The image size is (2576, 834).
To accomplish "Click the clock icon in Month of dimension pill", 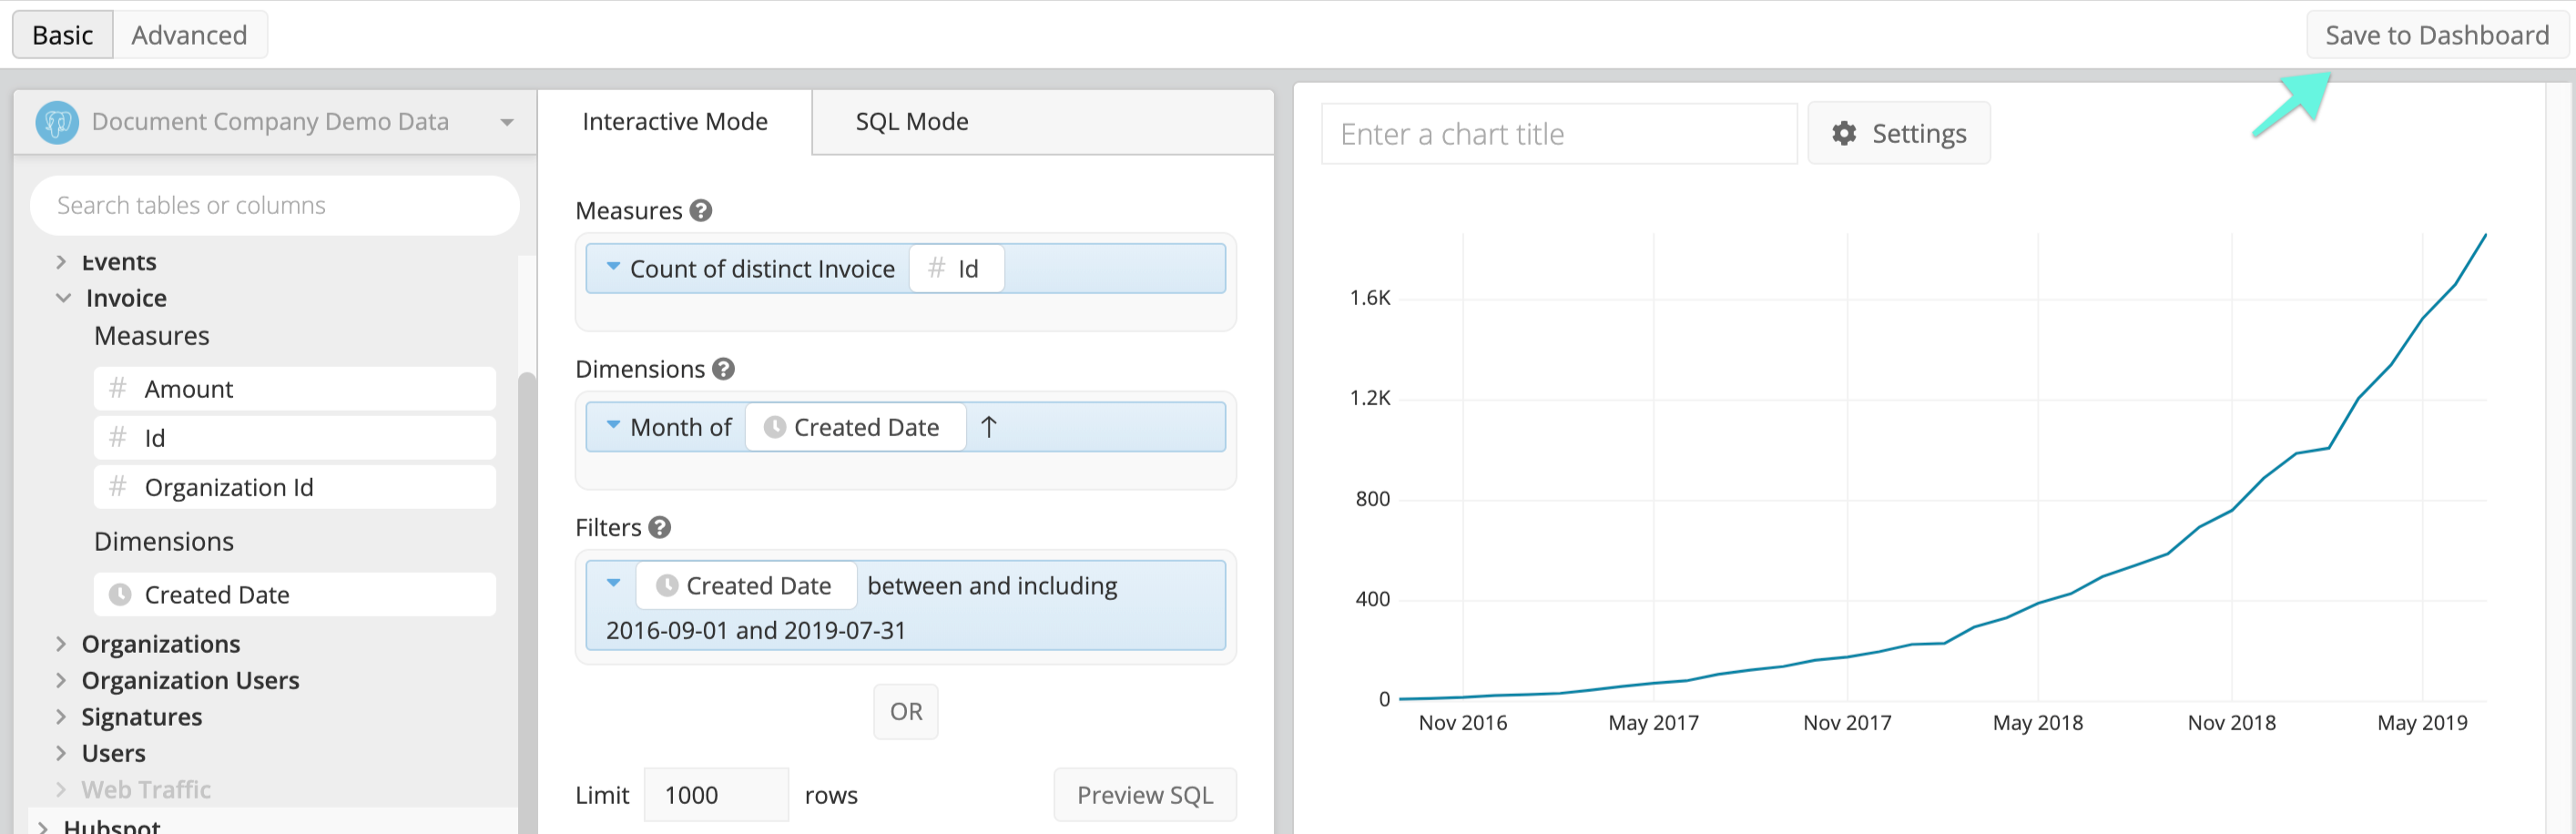I will coord(774,427).
